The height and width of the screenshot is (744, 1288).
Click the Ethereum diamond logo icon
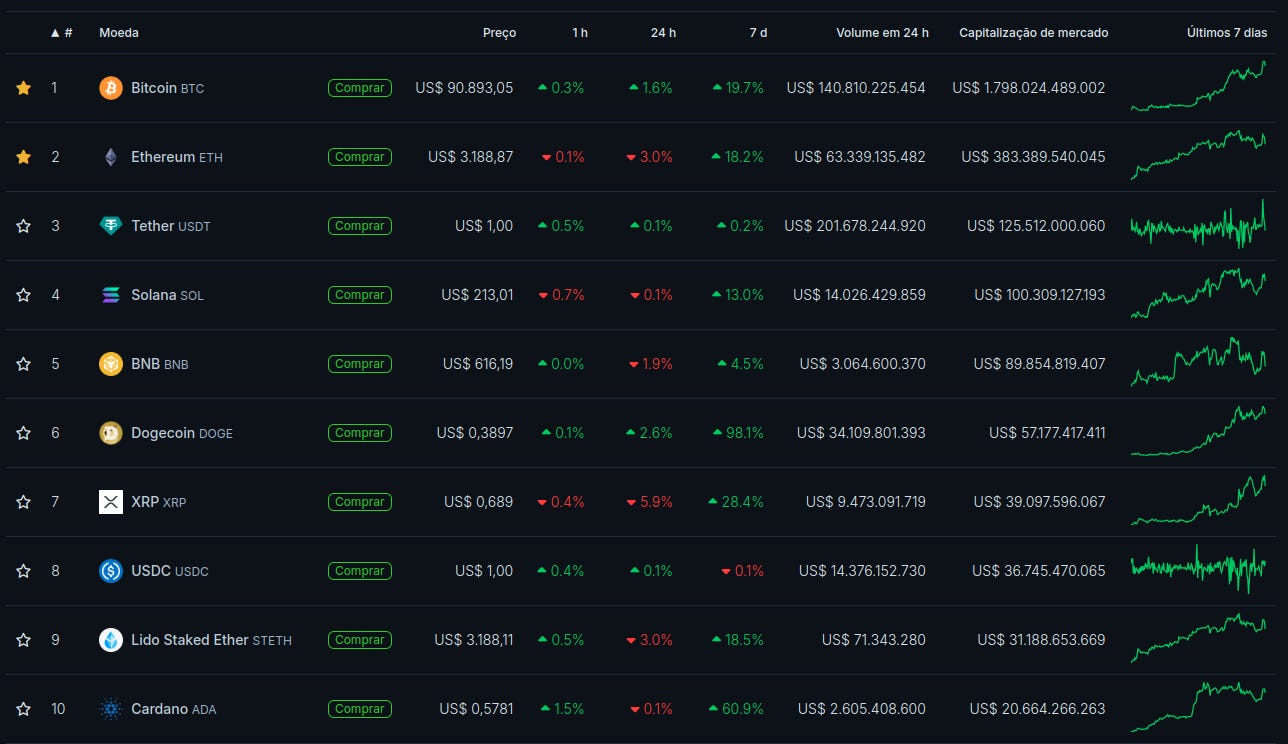coord(111,157)
